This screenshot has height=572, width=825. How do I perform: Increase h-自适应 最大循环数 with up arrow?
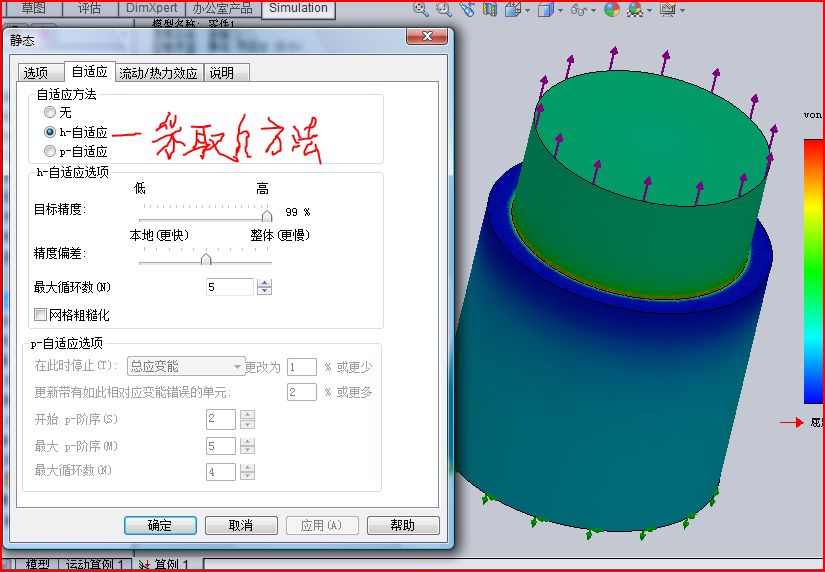pos(264,283)
